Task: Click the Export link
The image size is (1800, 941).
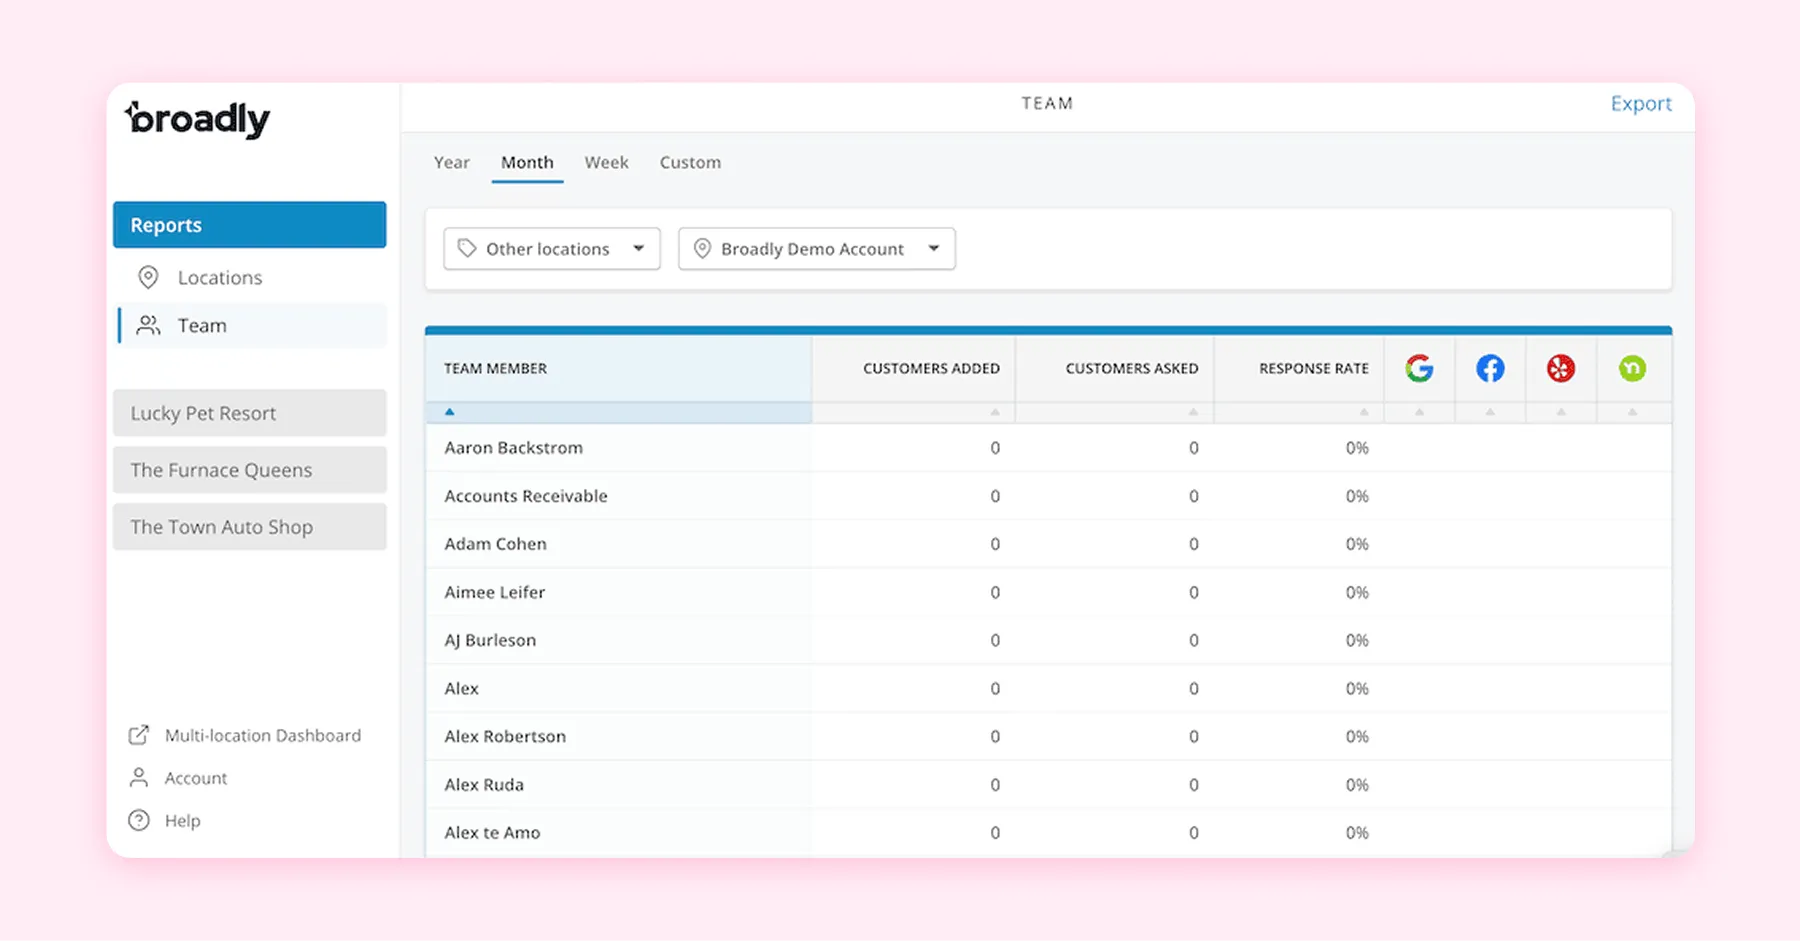Action: 1641,104
